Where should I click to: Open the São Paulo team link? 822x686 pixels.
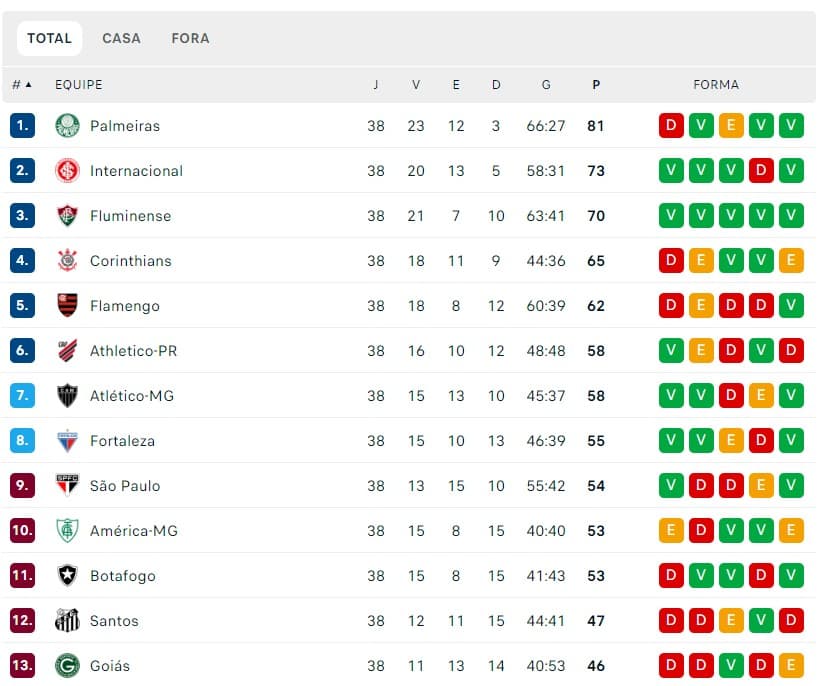point(125,486)
